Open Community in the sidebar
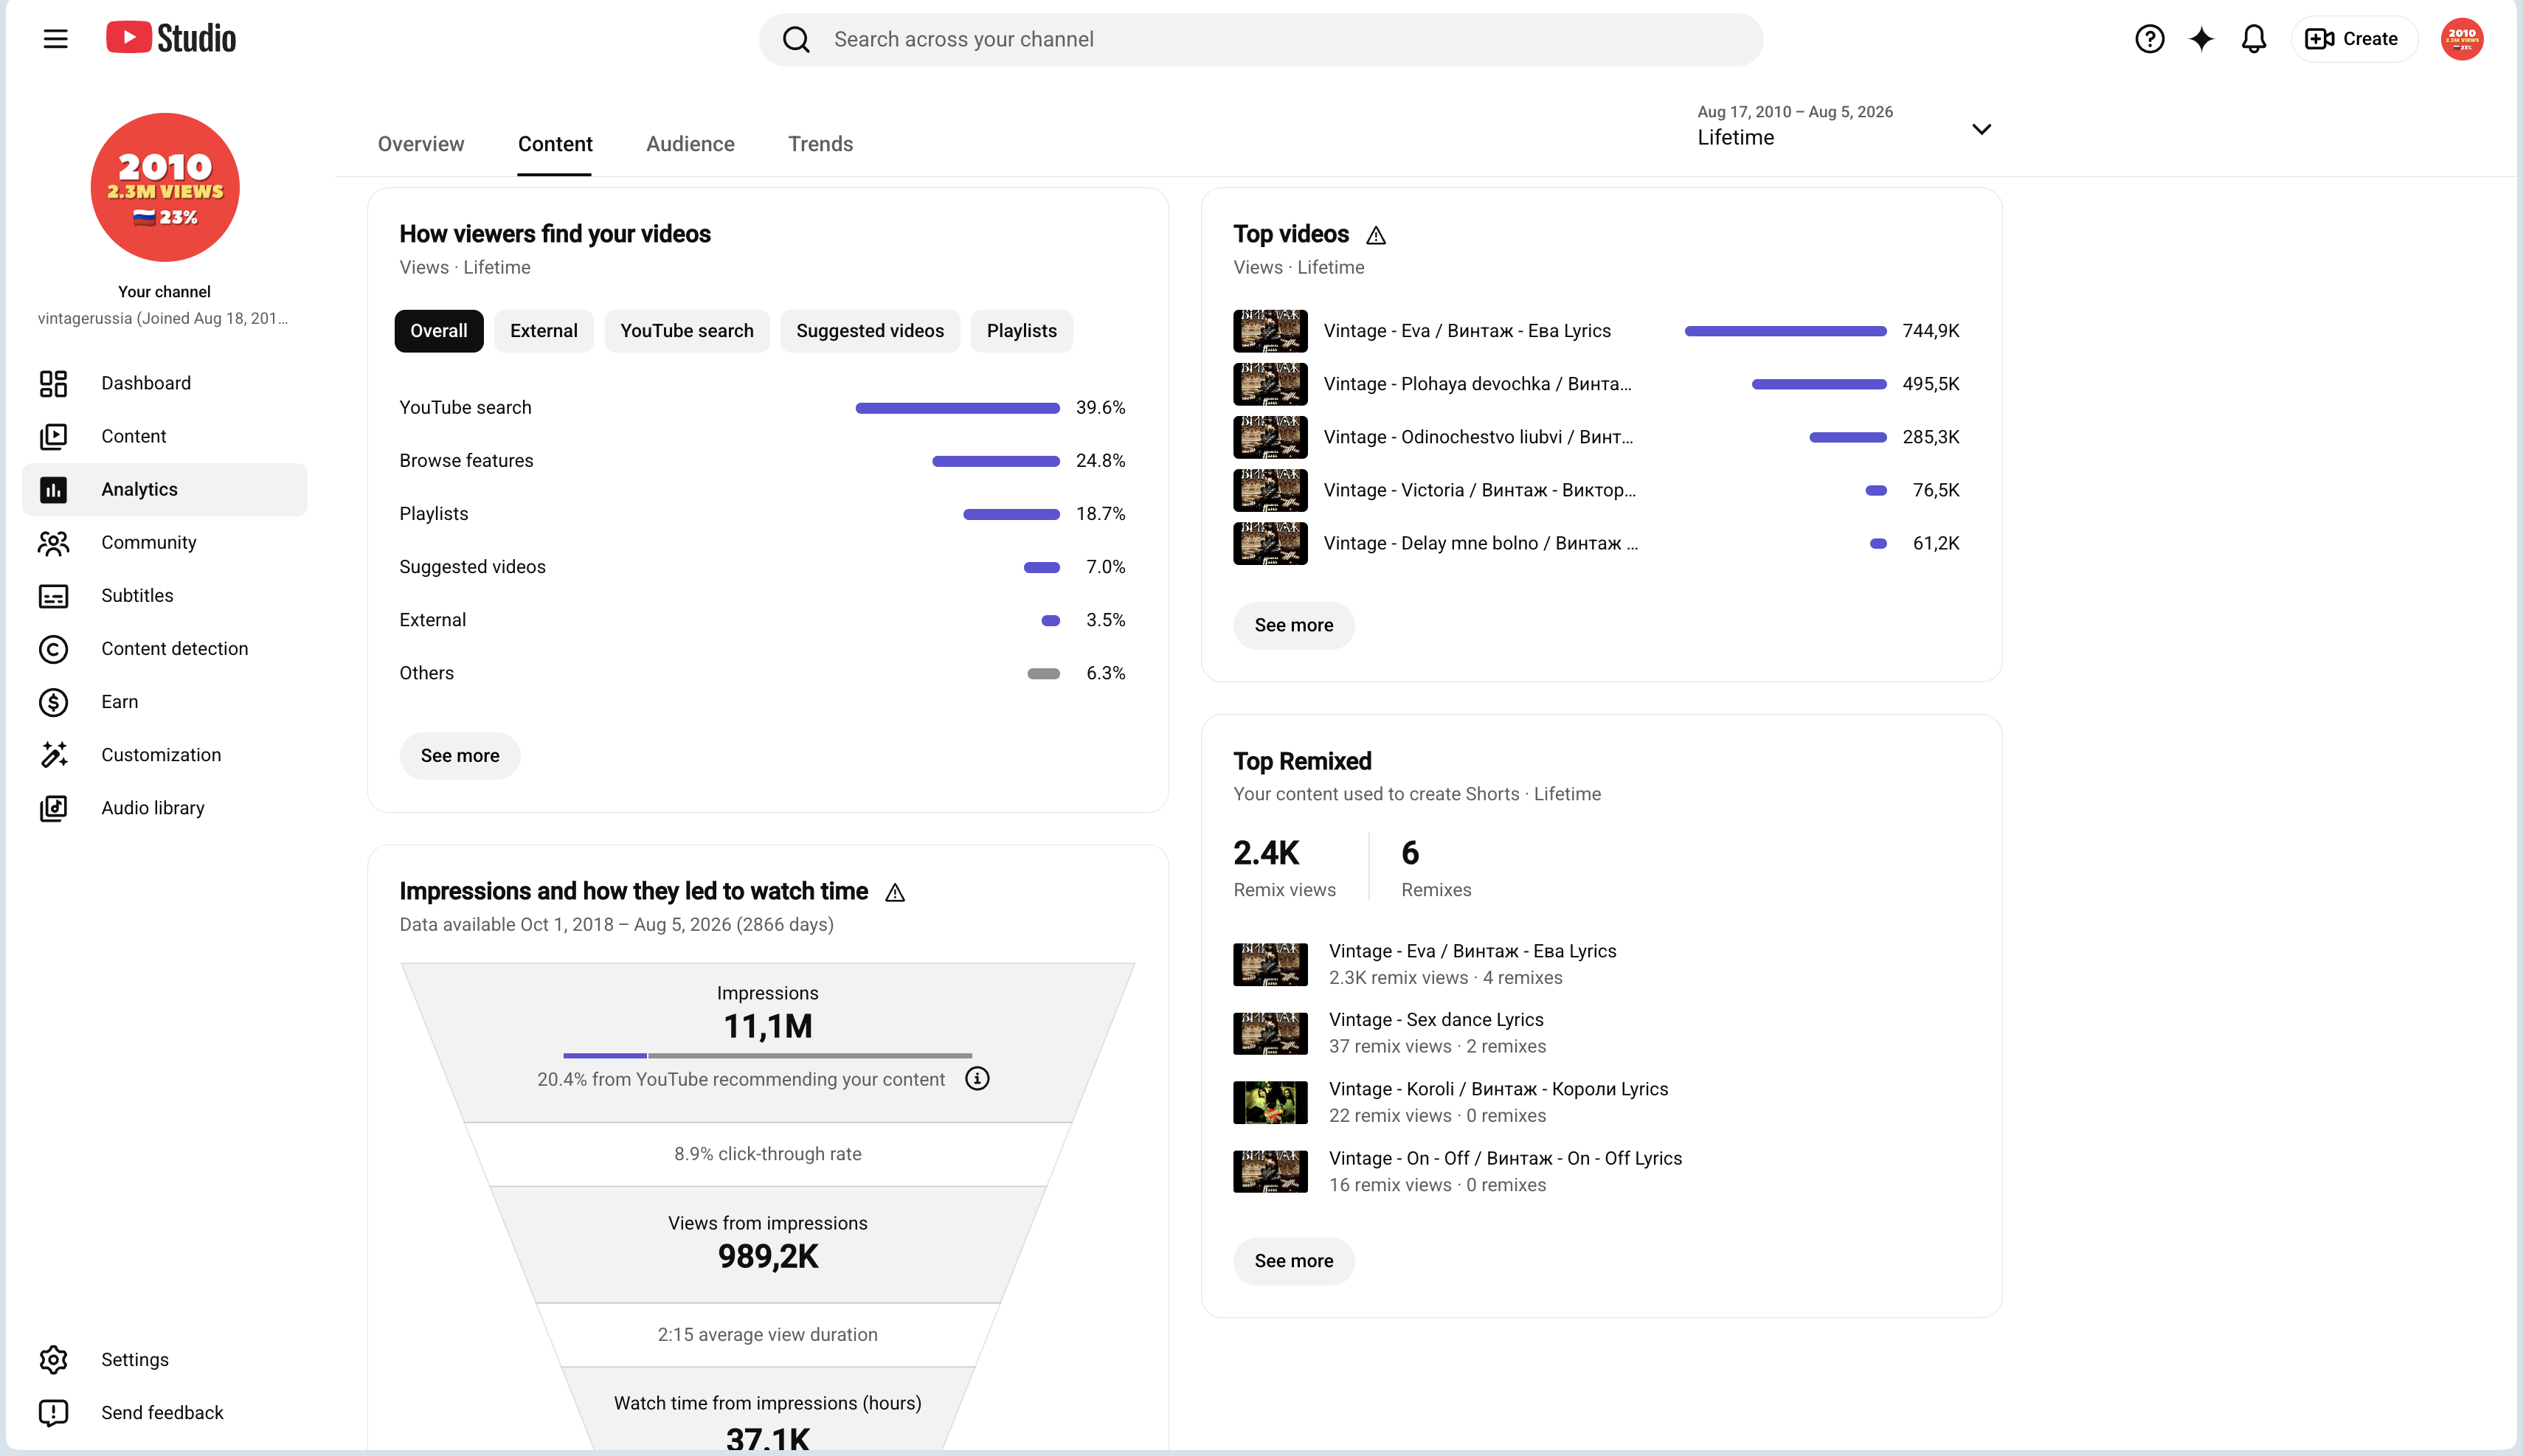This screenshot has height=1456, width=2523. [165, 542]
